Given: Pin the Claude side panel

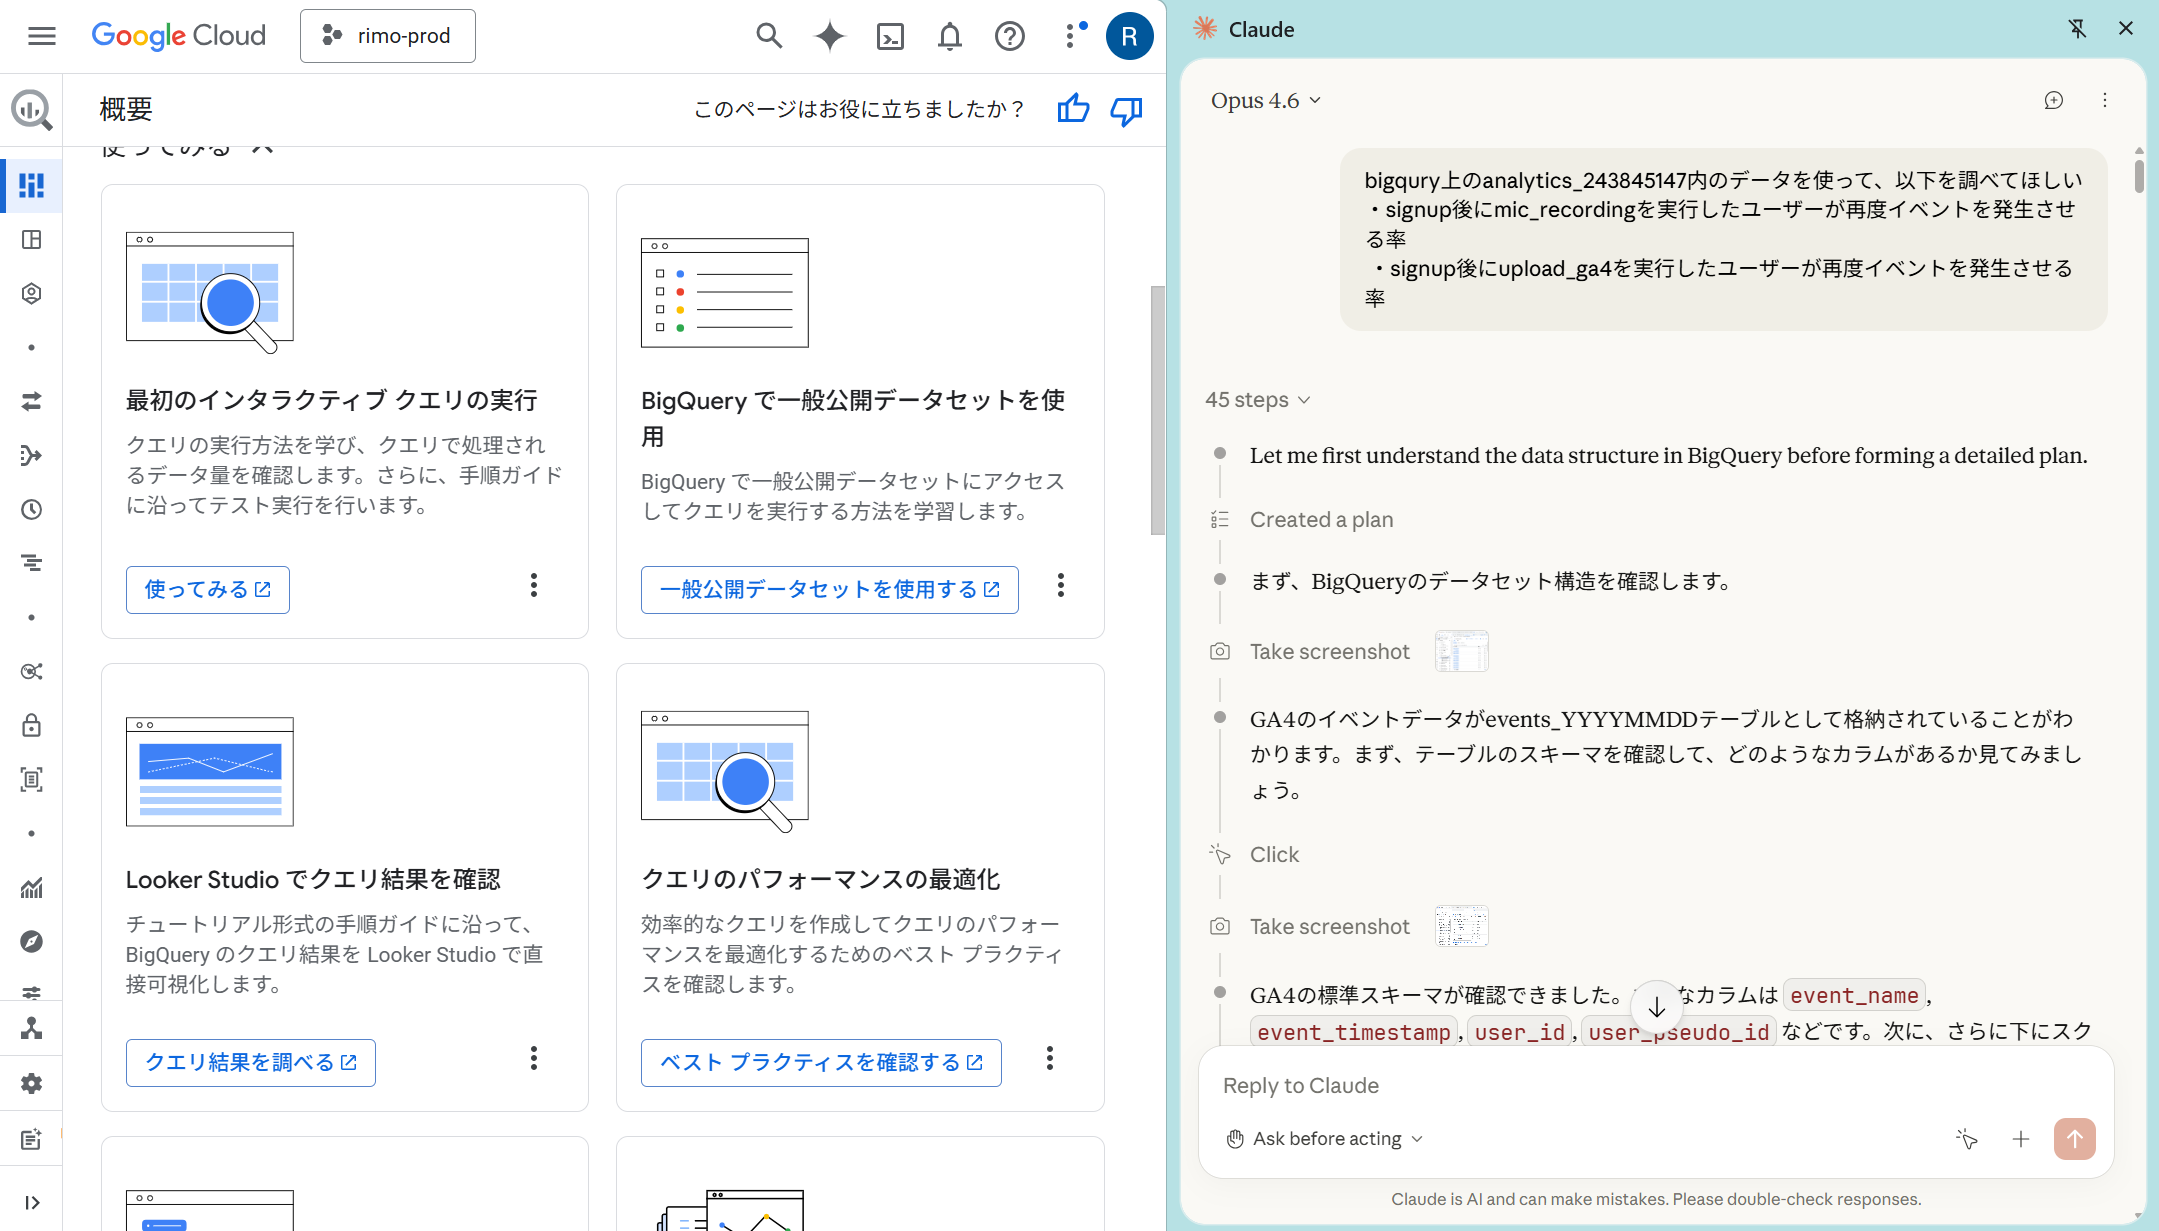Looking at the screenshot, I should 2077,29.
